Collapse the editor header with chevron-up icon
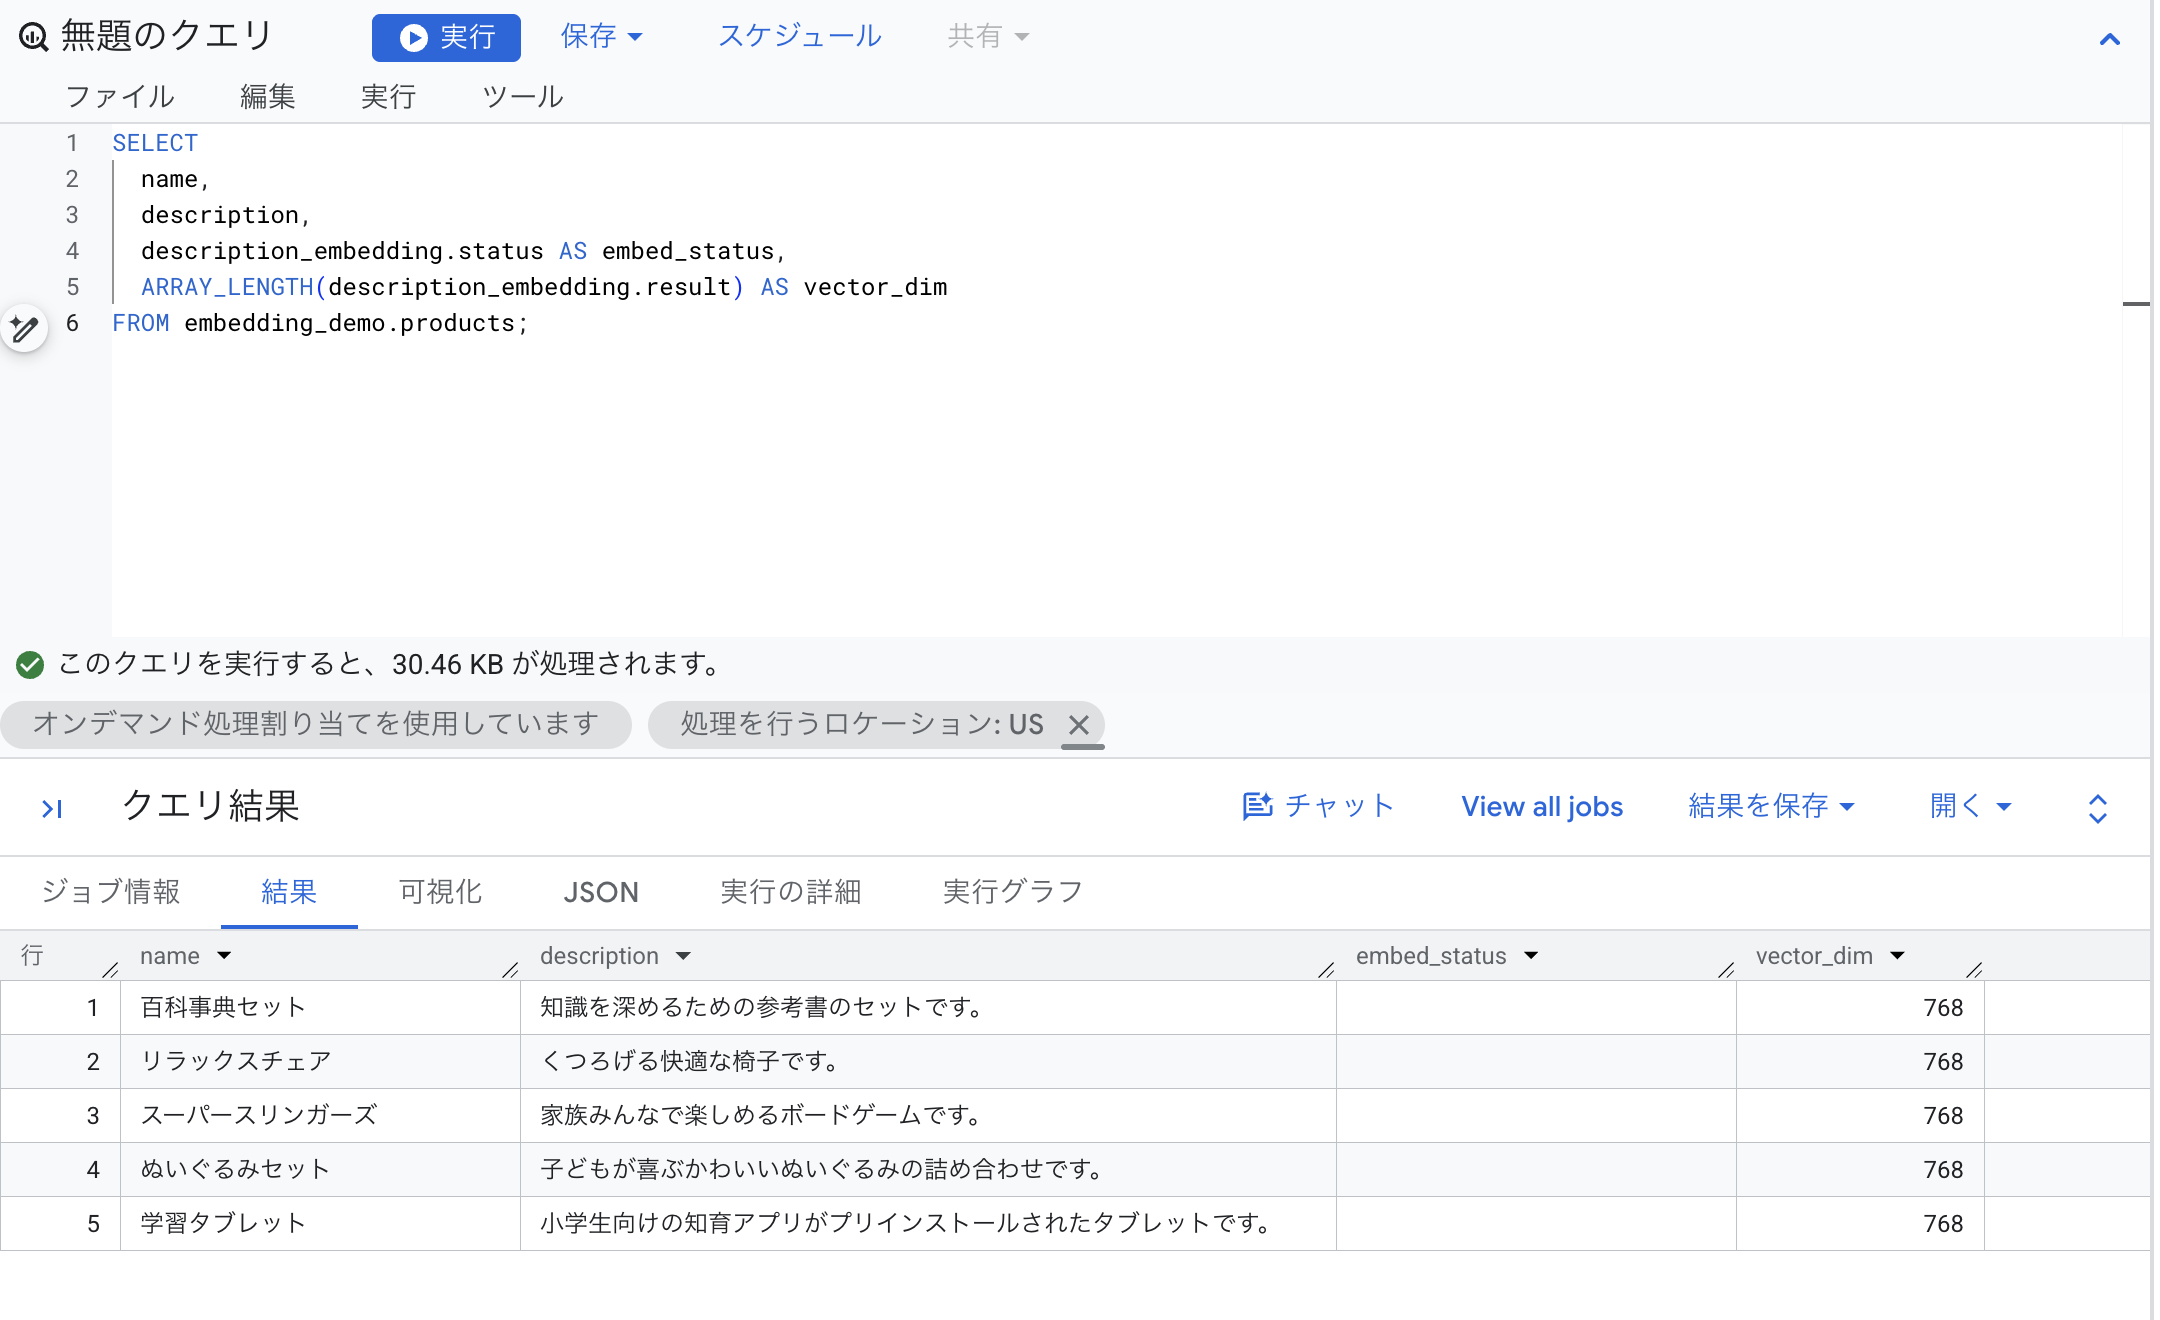Screen dimensions: 2160x1320 click(x=2109, y=40)
